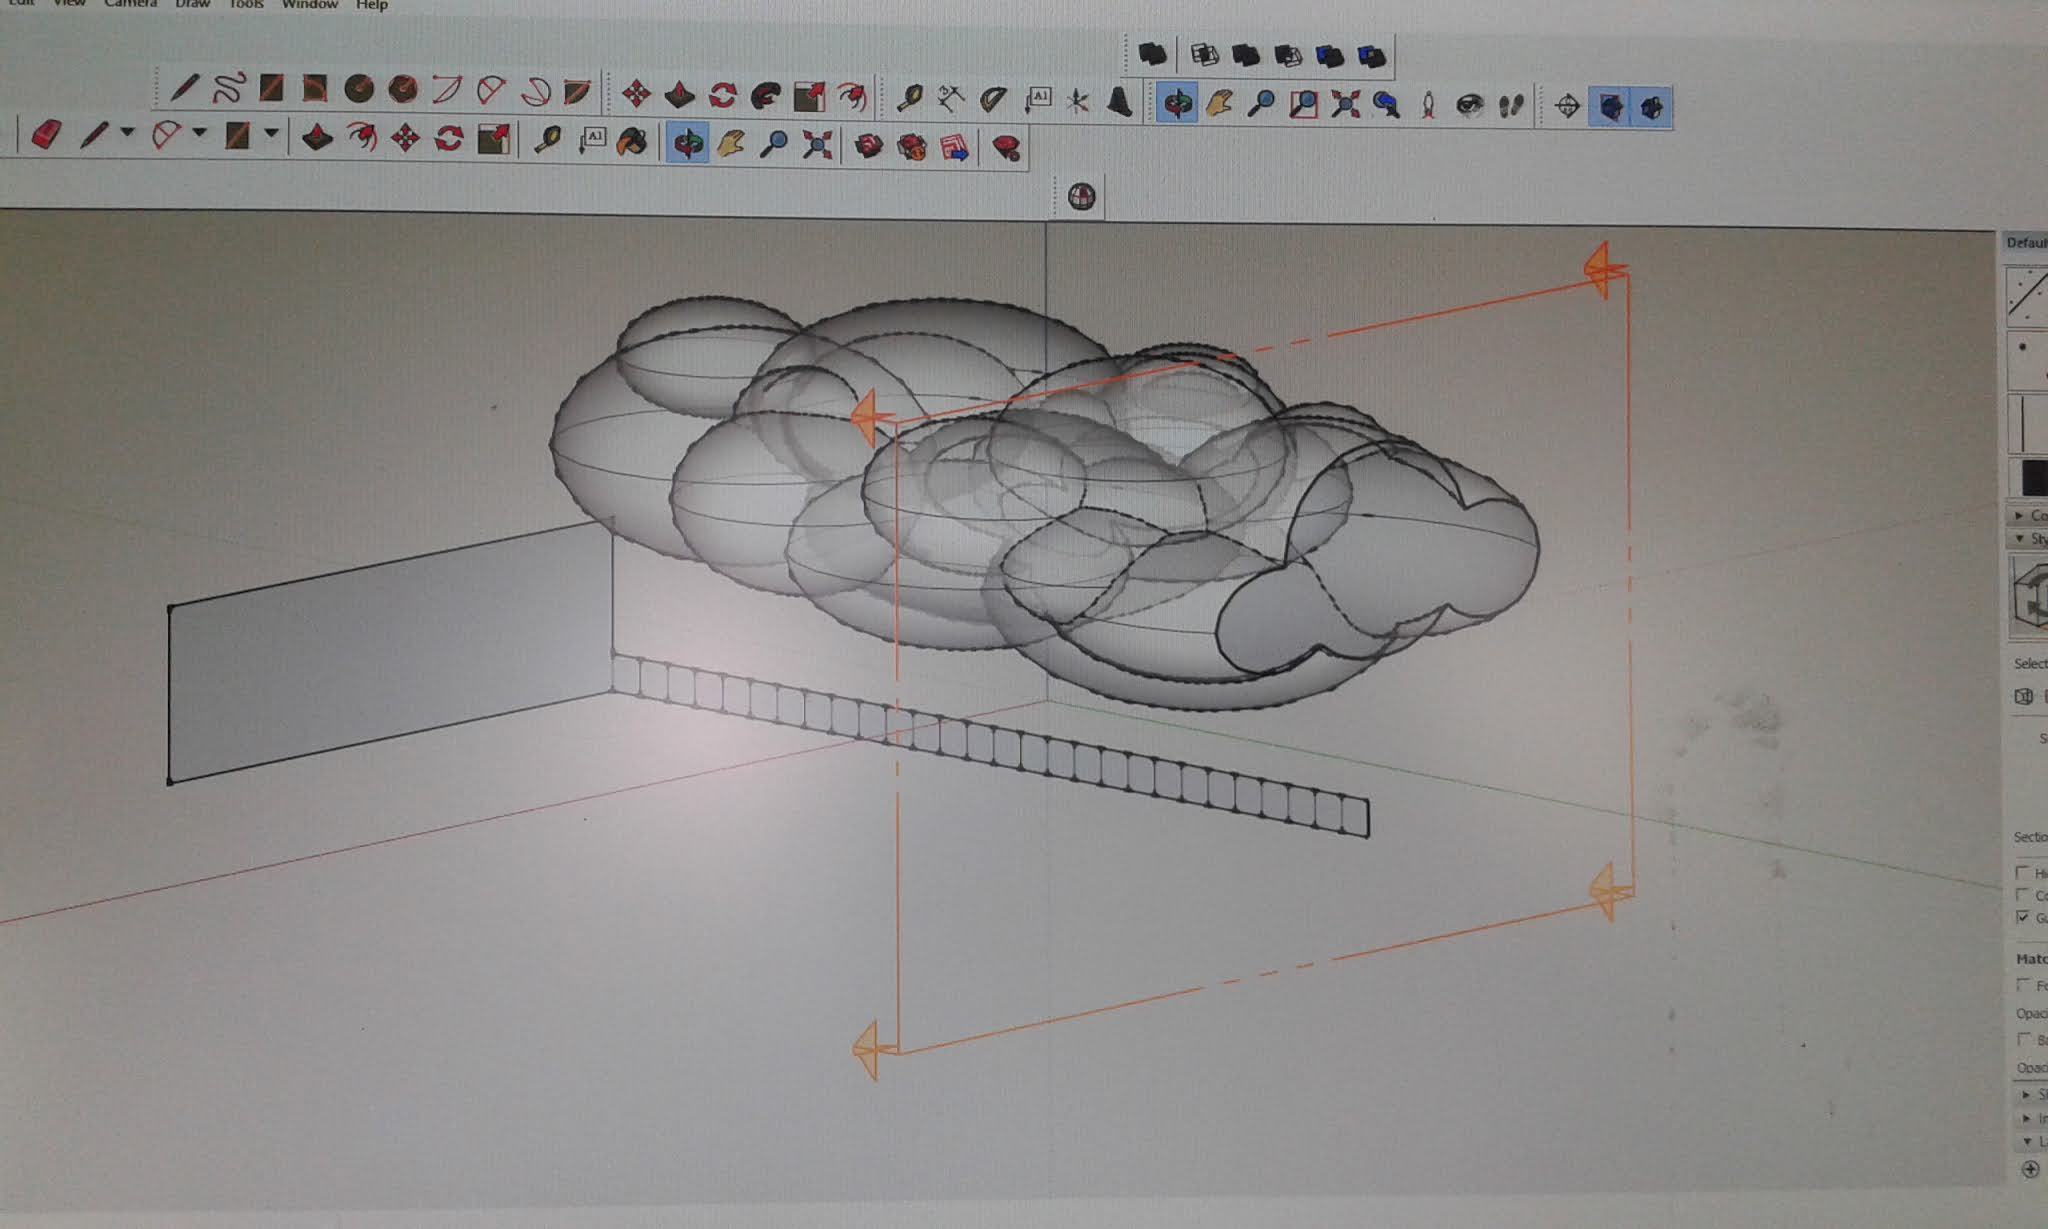Activate the Tape Measure tool in top row
The height and width of the screenshot is (1229, 2048).
click(909, 98)
